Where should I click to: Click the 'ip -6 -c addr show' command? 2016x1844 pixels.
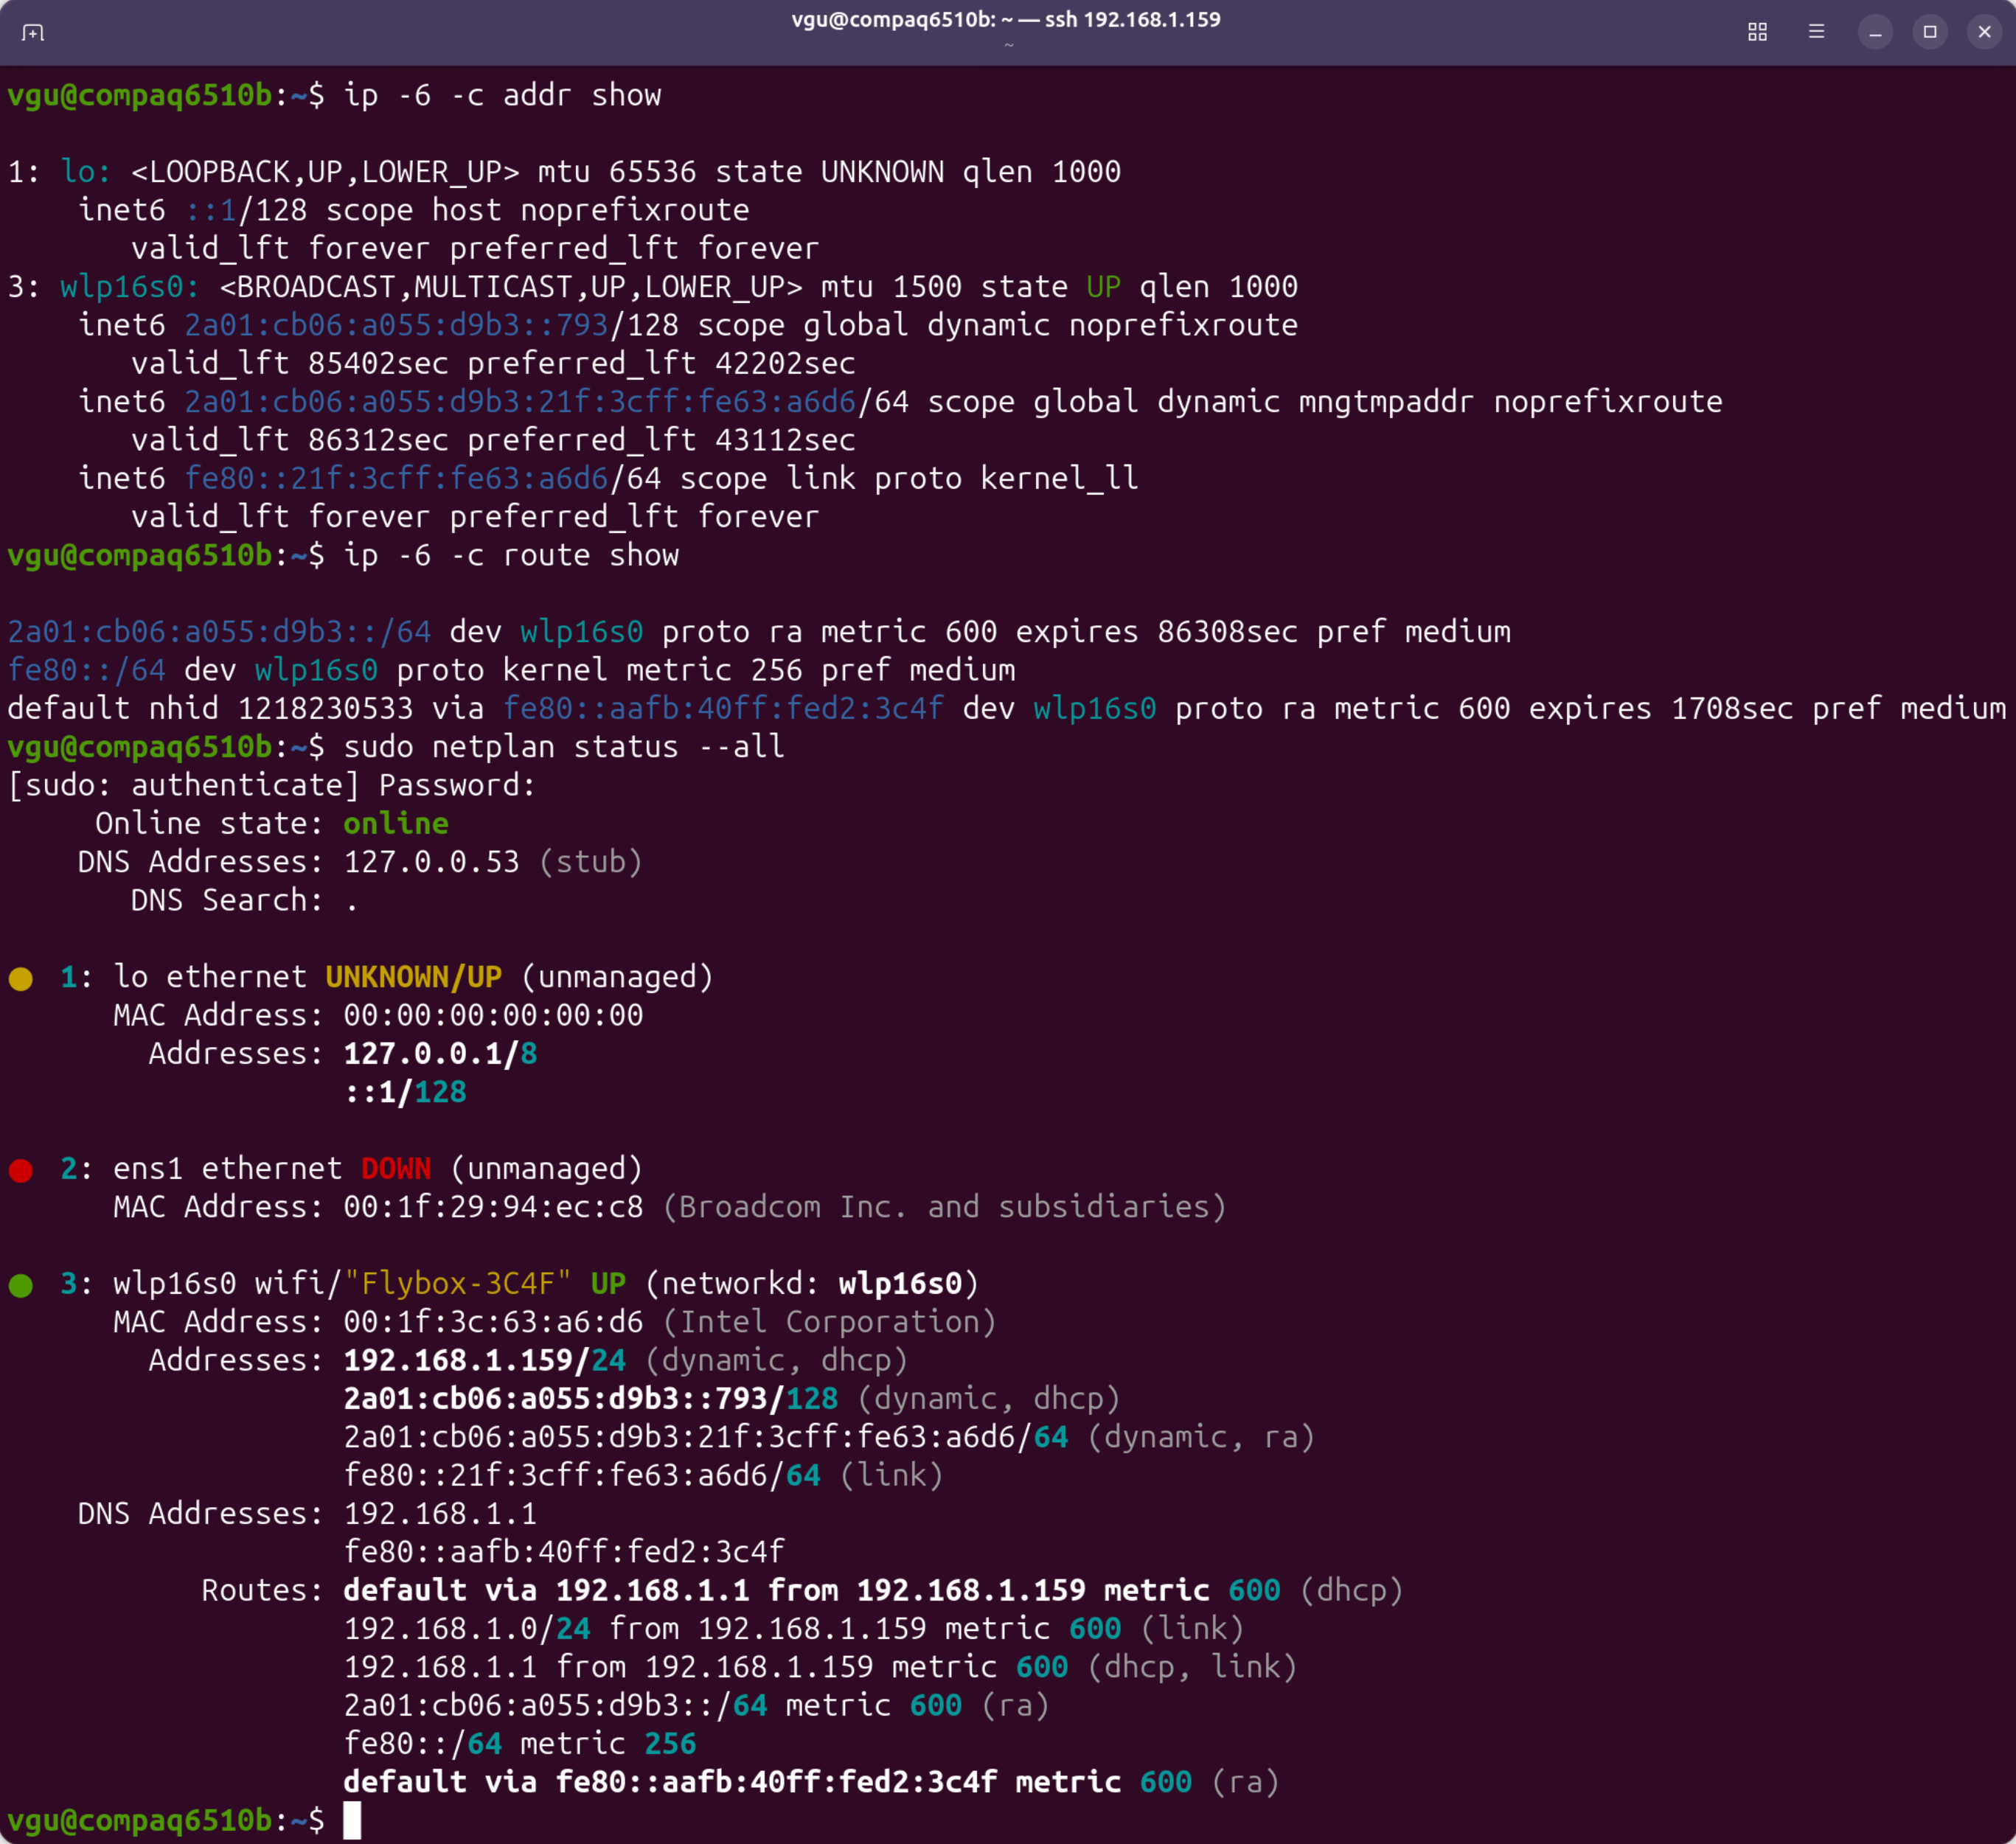(x=502, y=96)
